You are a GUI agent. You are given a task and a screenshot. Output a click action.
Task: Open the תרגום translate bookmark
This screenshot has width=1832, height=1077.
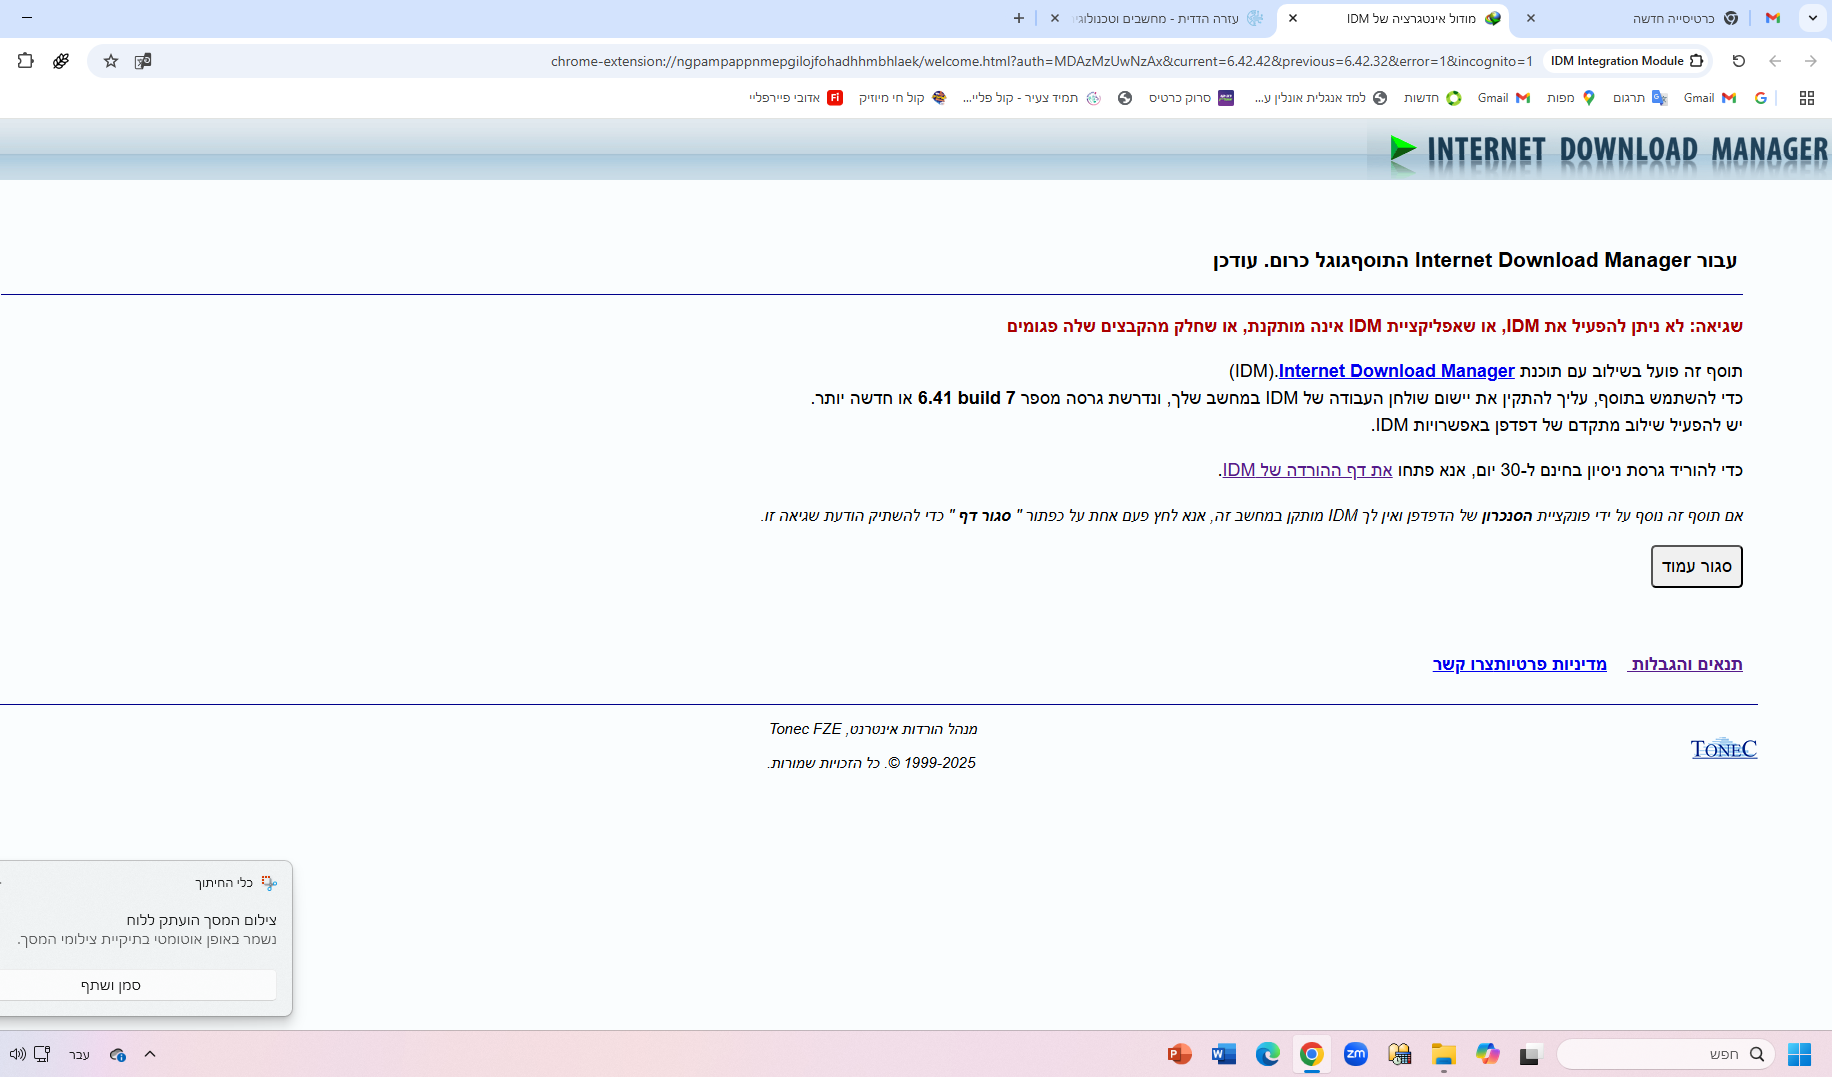[1640, 98]
